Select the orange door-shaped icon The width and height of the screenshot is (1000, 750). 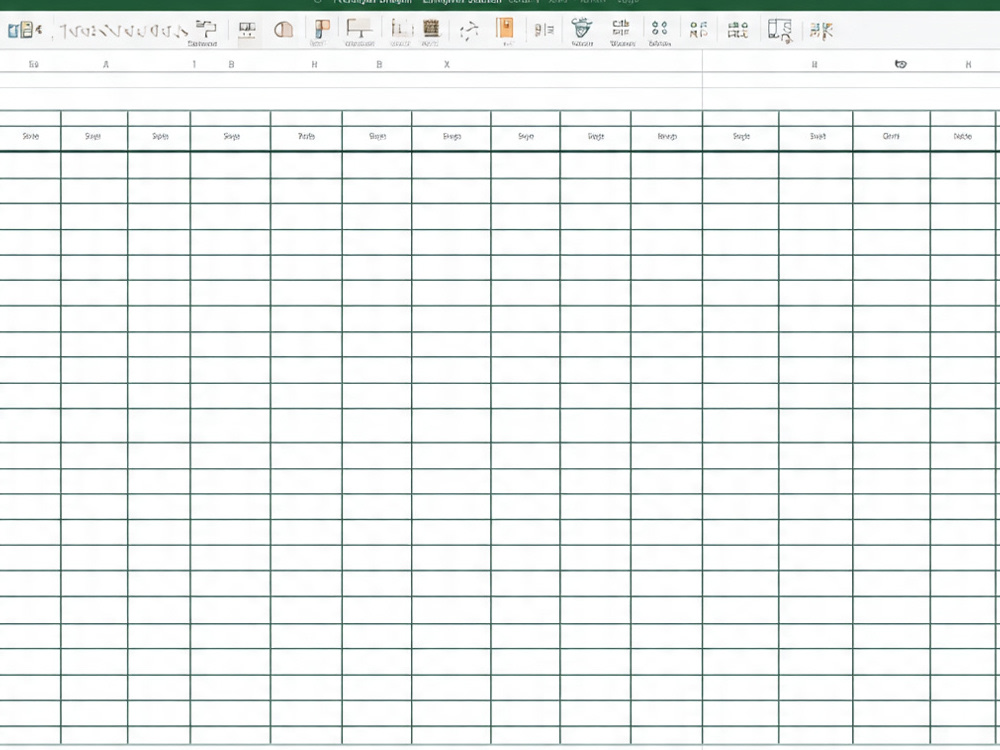click(x=504, y=29)
